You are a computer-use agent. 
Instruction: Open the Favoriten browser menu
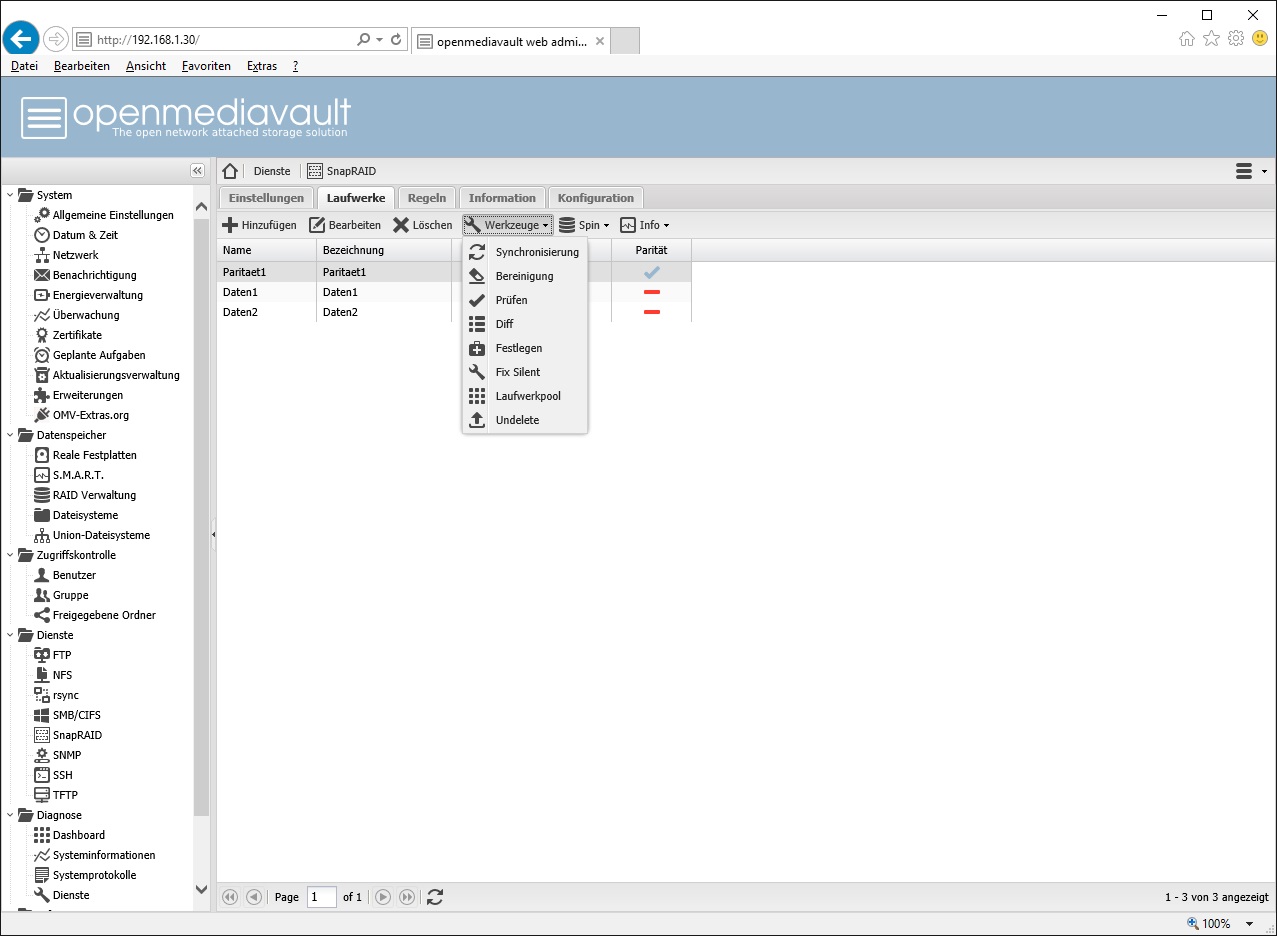pos(206,66)
